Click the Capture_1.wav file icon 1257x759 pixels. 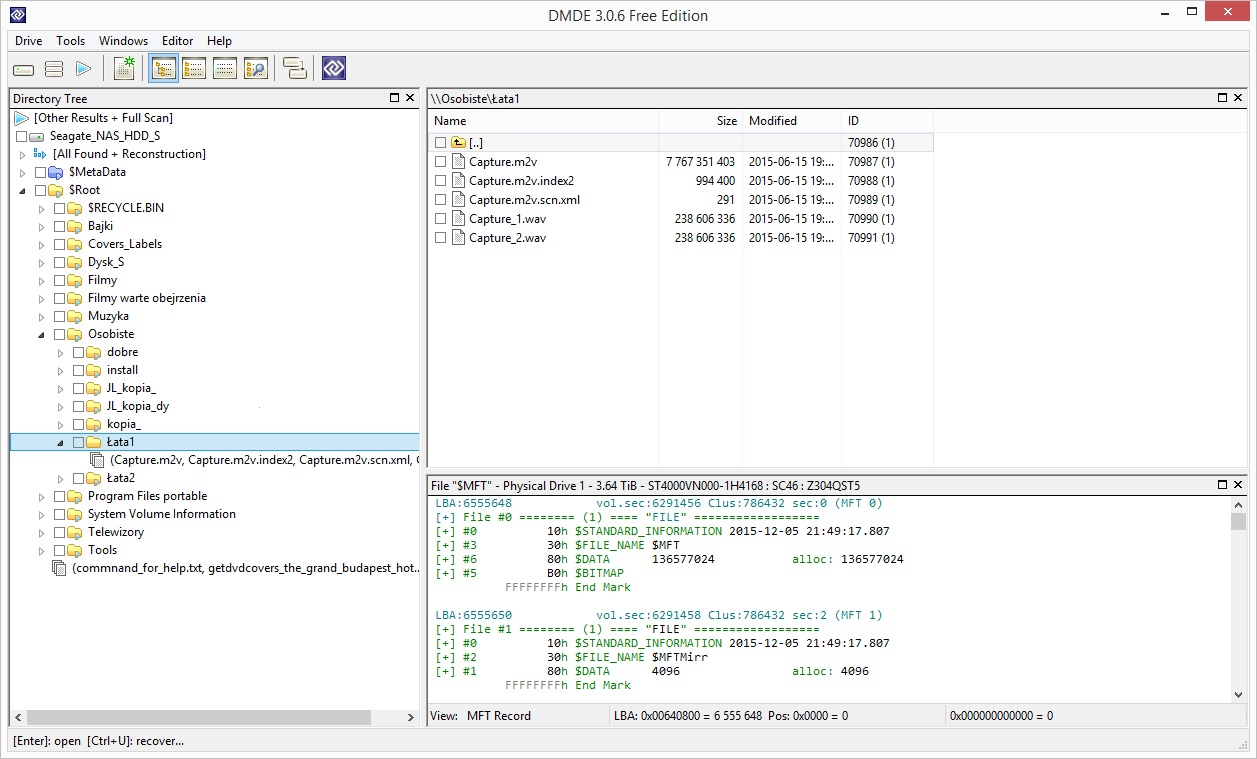(x=459, y=219)
